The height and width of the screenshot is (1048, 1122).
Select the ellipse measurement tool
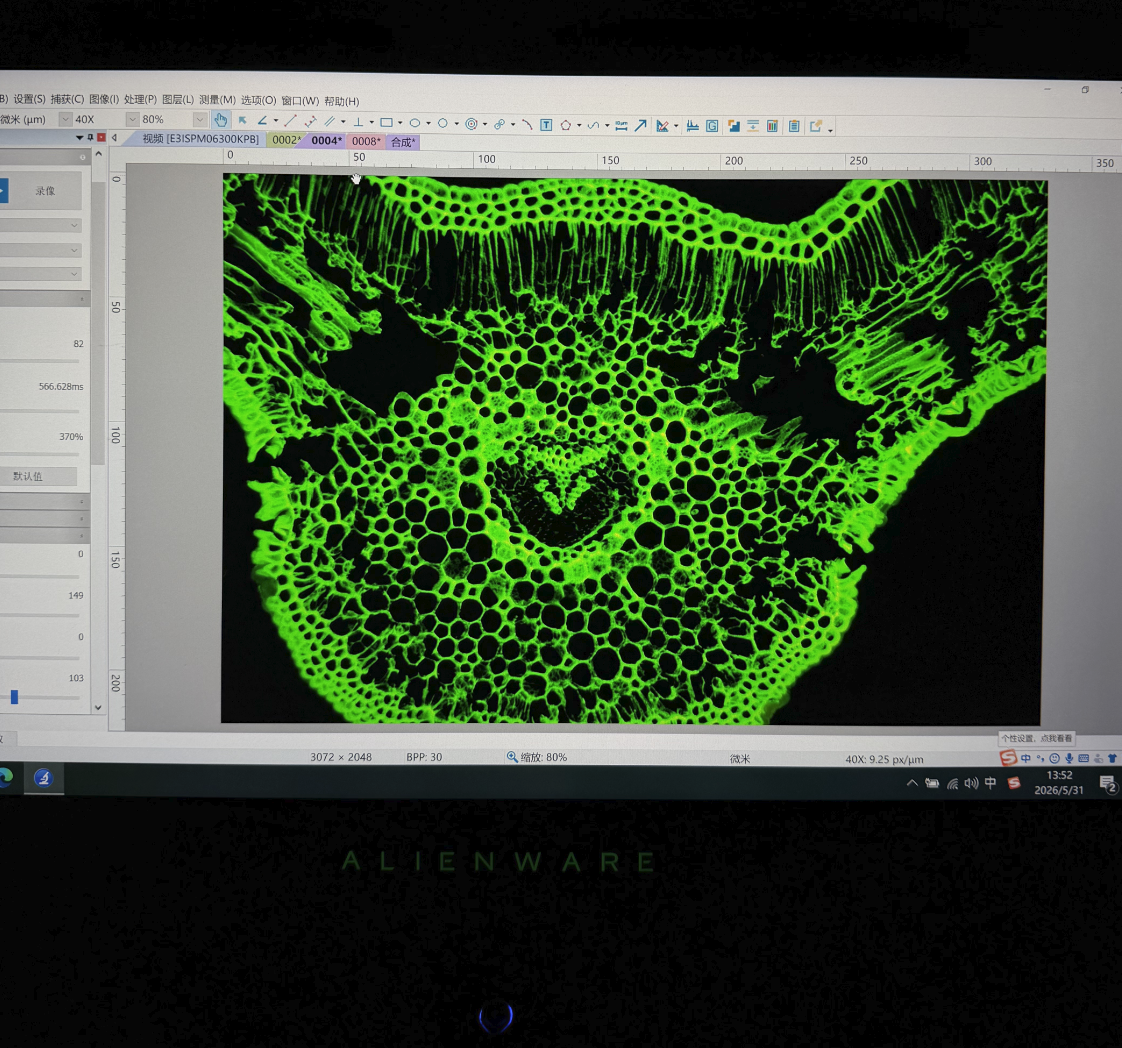[x=414, y=123]
